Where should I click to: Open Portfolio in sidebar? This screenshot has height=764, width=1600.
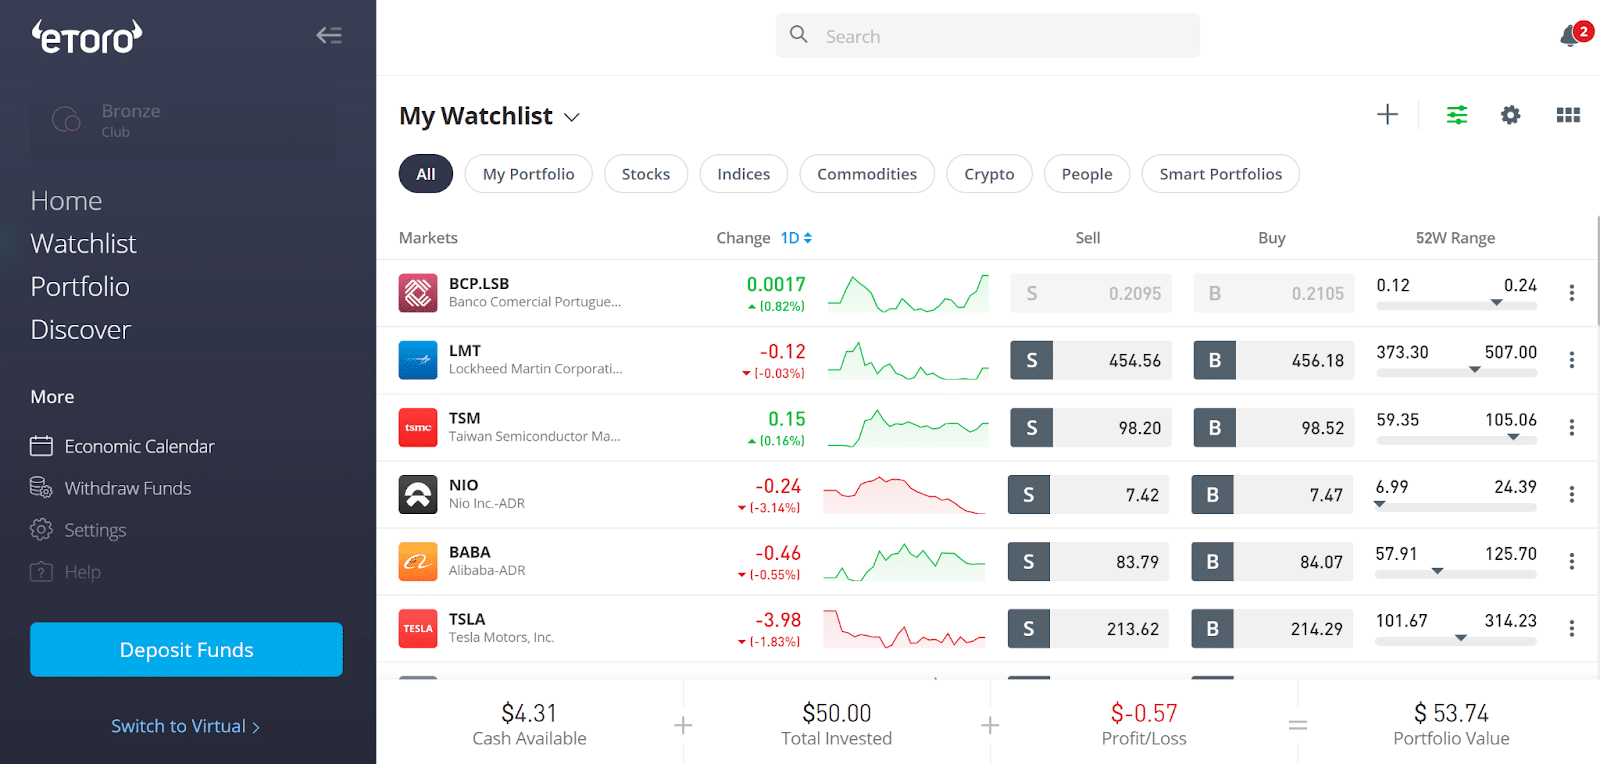tap(80, 287)
